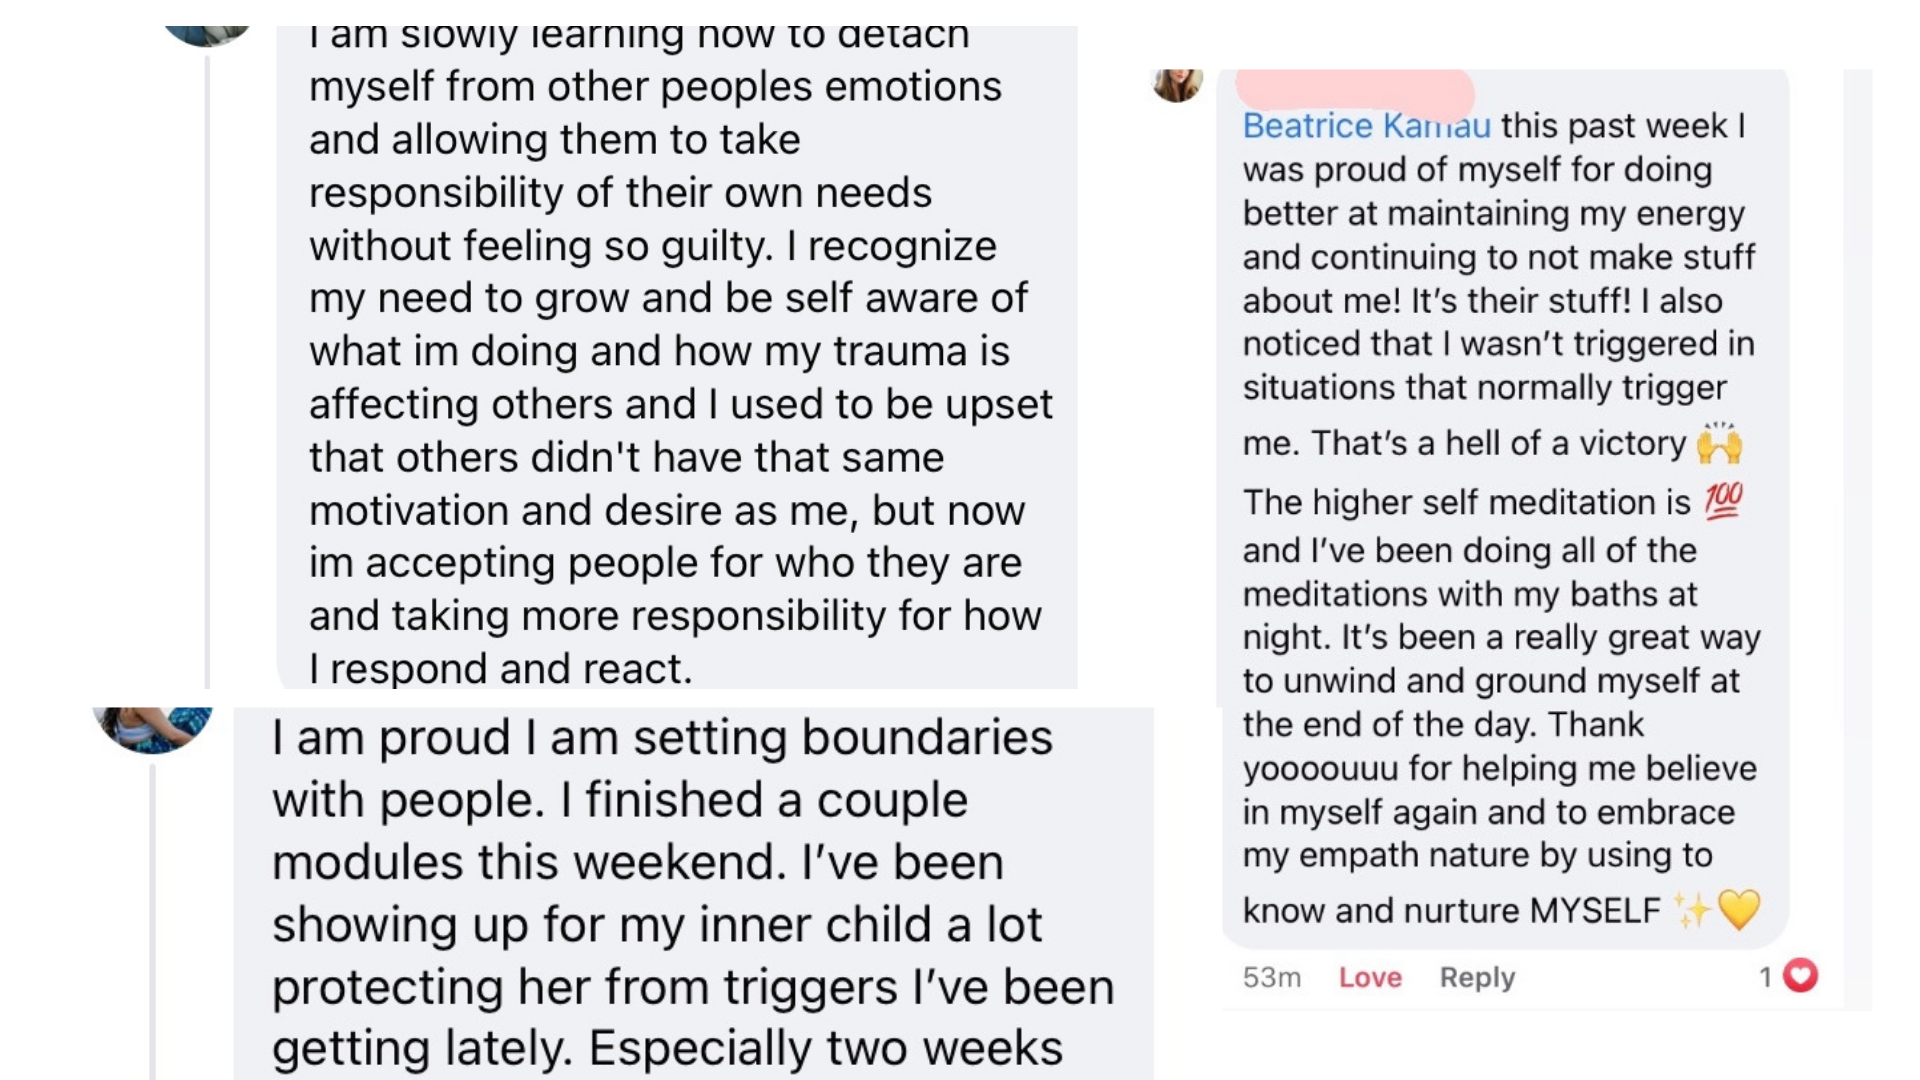This screenshot has width=1920, height=1080.
Task: Click thread line under top-left avatar
Action: (207, 370)
